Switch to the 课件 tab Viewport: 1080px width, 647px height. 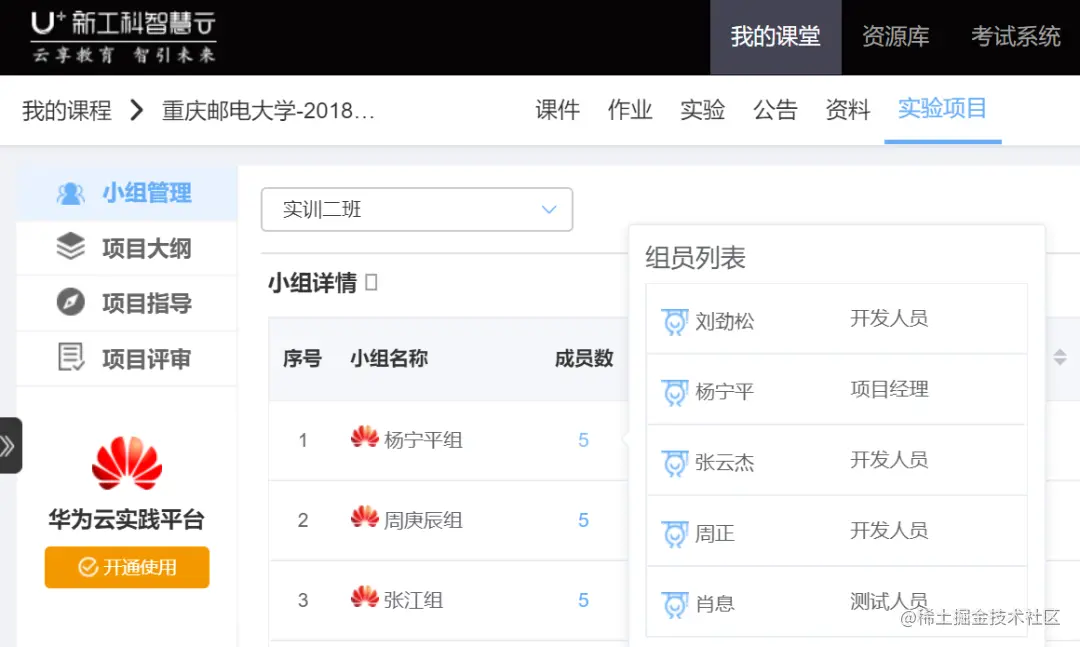557,110
